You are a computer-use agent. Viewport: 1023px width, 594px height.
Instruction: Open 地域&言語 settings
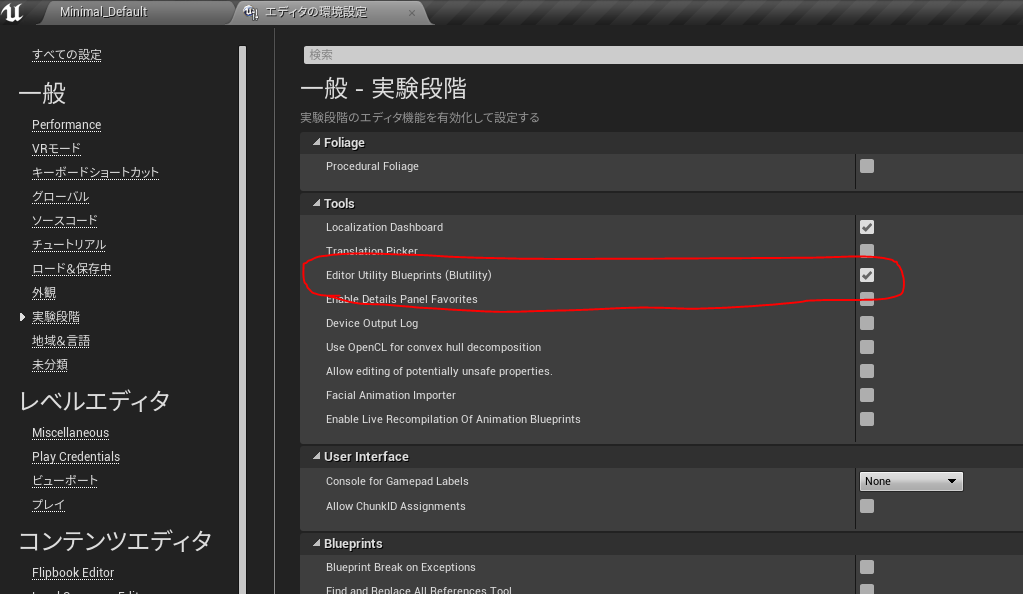[x=61, y=341]
